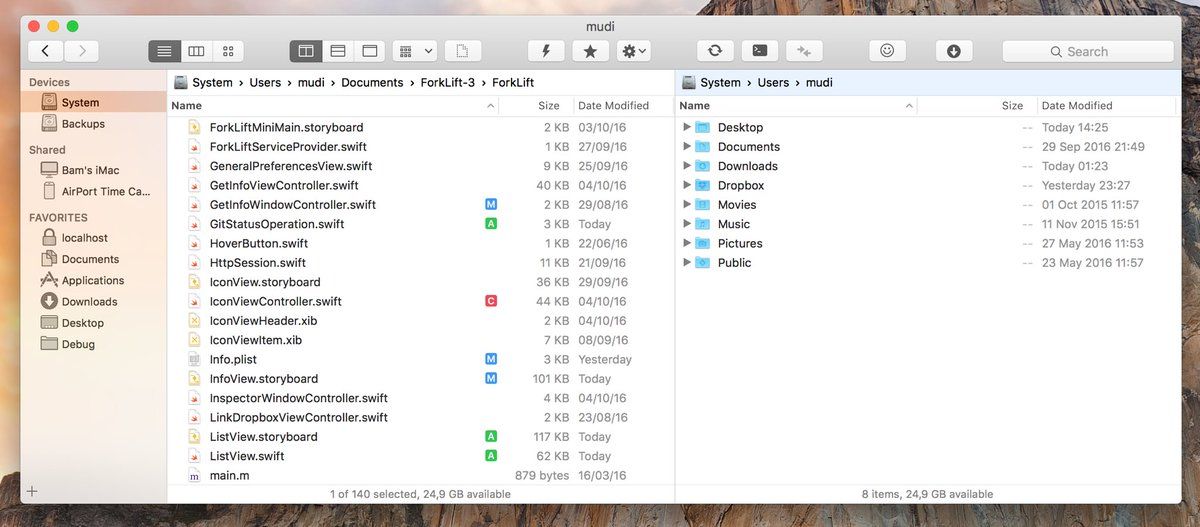
Task: Expand the Dropbox folder disclosure triangle
Action: 687,185
